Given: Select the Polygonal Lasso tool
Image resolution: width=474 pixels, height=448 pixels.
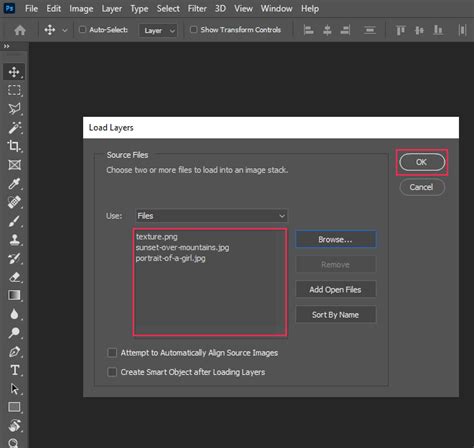Looking at the screenshot, I should pyautogui.click(x=14, y=109).
